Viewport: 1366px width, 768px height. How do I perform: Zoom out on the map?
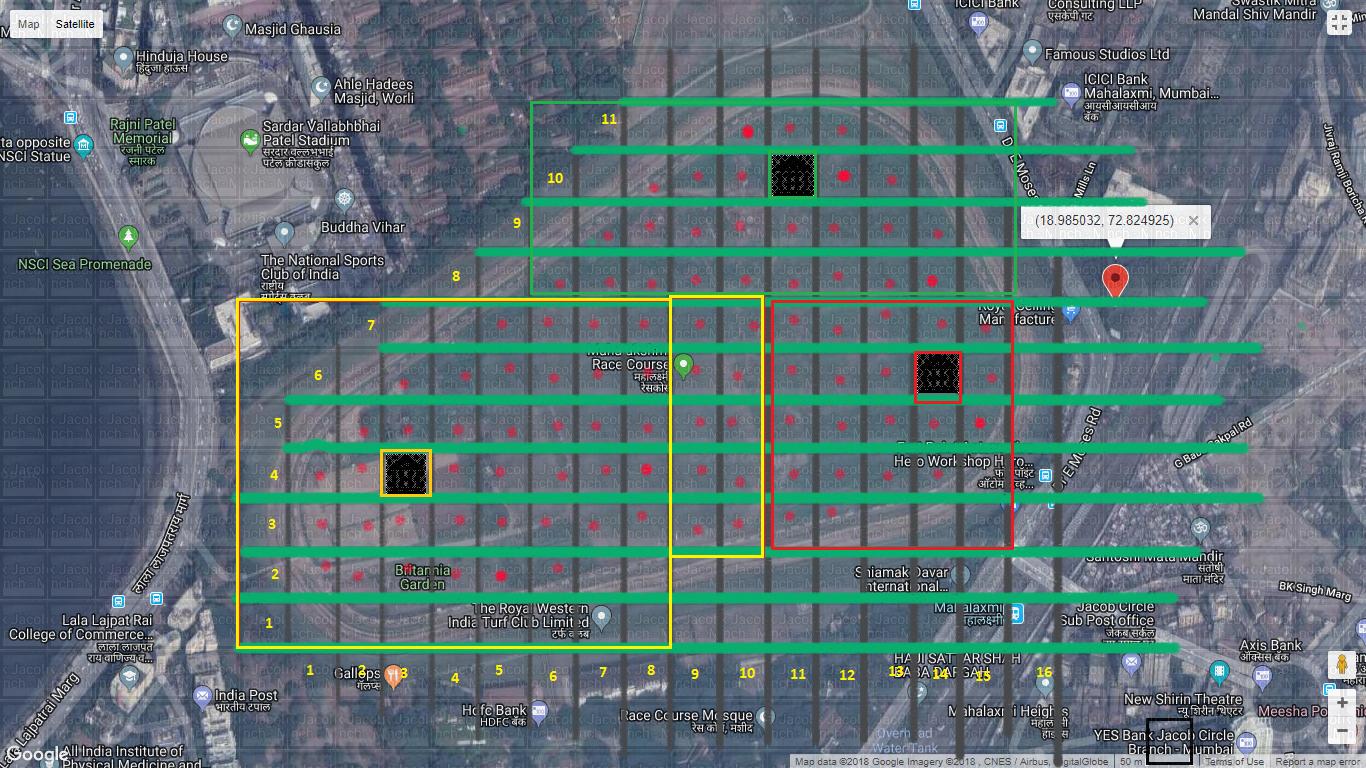(x=1342, y=731)
